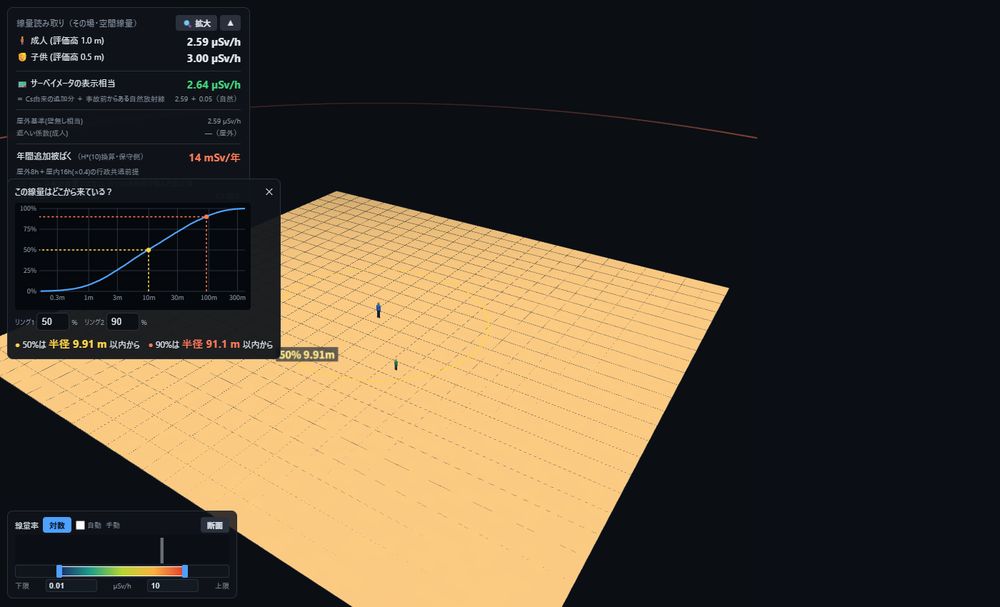Click the リング2 percent input field

pyautogui.click(x=122, y=322)
